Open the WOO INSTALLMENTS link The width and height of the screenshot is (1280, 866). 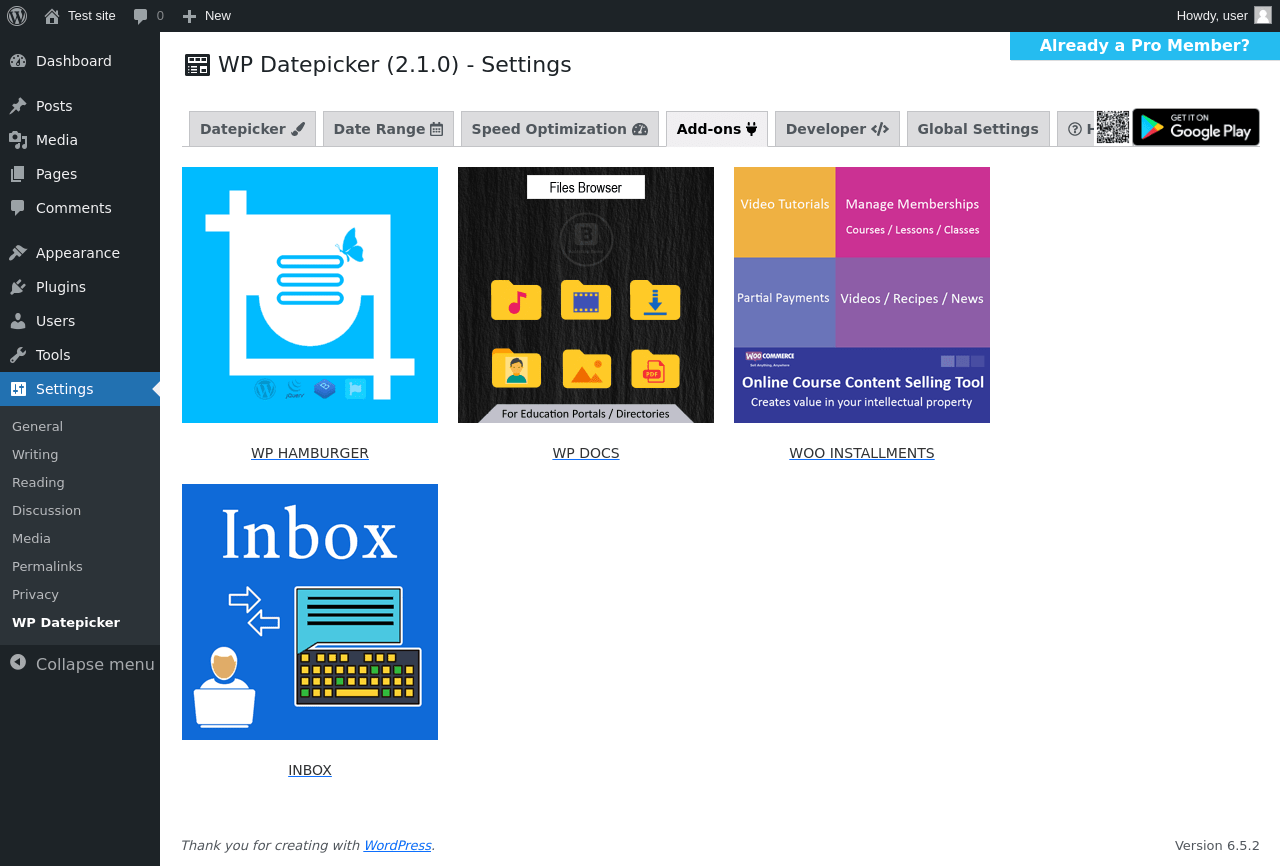(862, 453)
